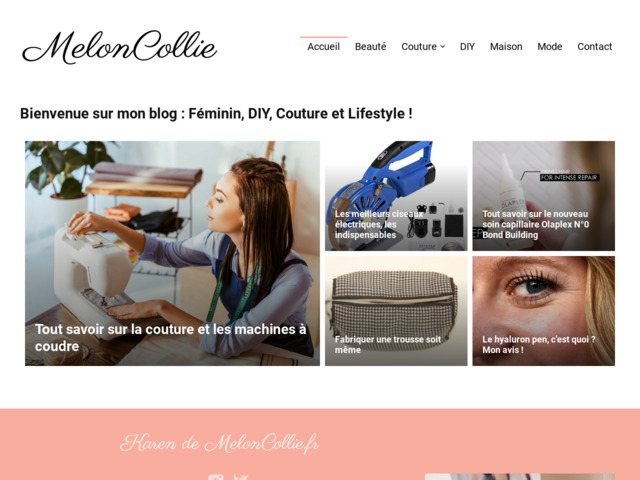Go to the DIY section

tap(467, 47)
